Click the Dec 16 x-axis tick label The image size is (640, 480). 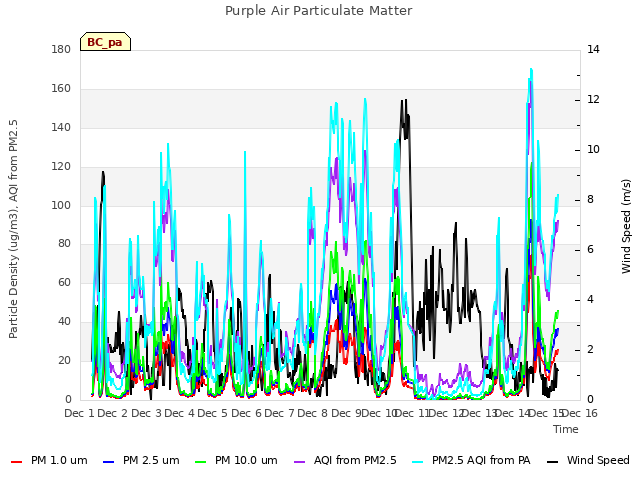coord(580,413)
